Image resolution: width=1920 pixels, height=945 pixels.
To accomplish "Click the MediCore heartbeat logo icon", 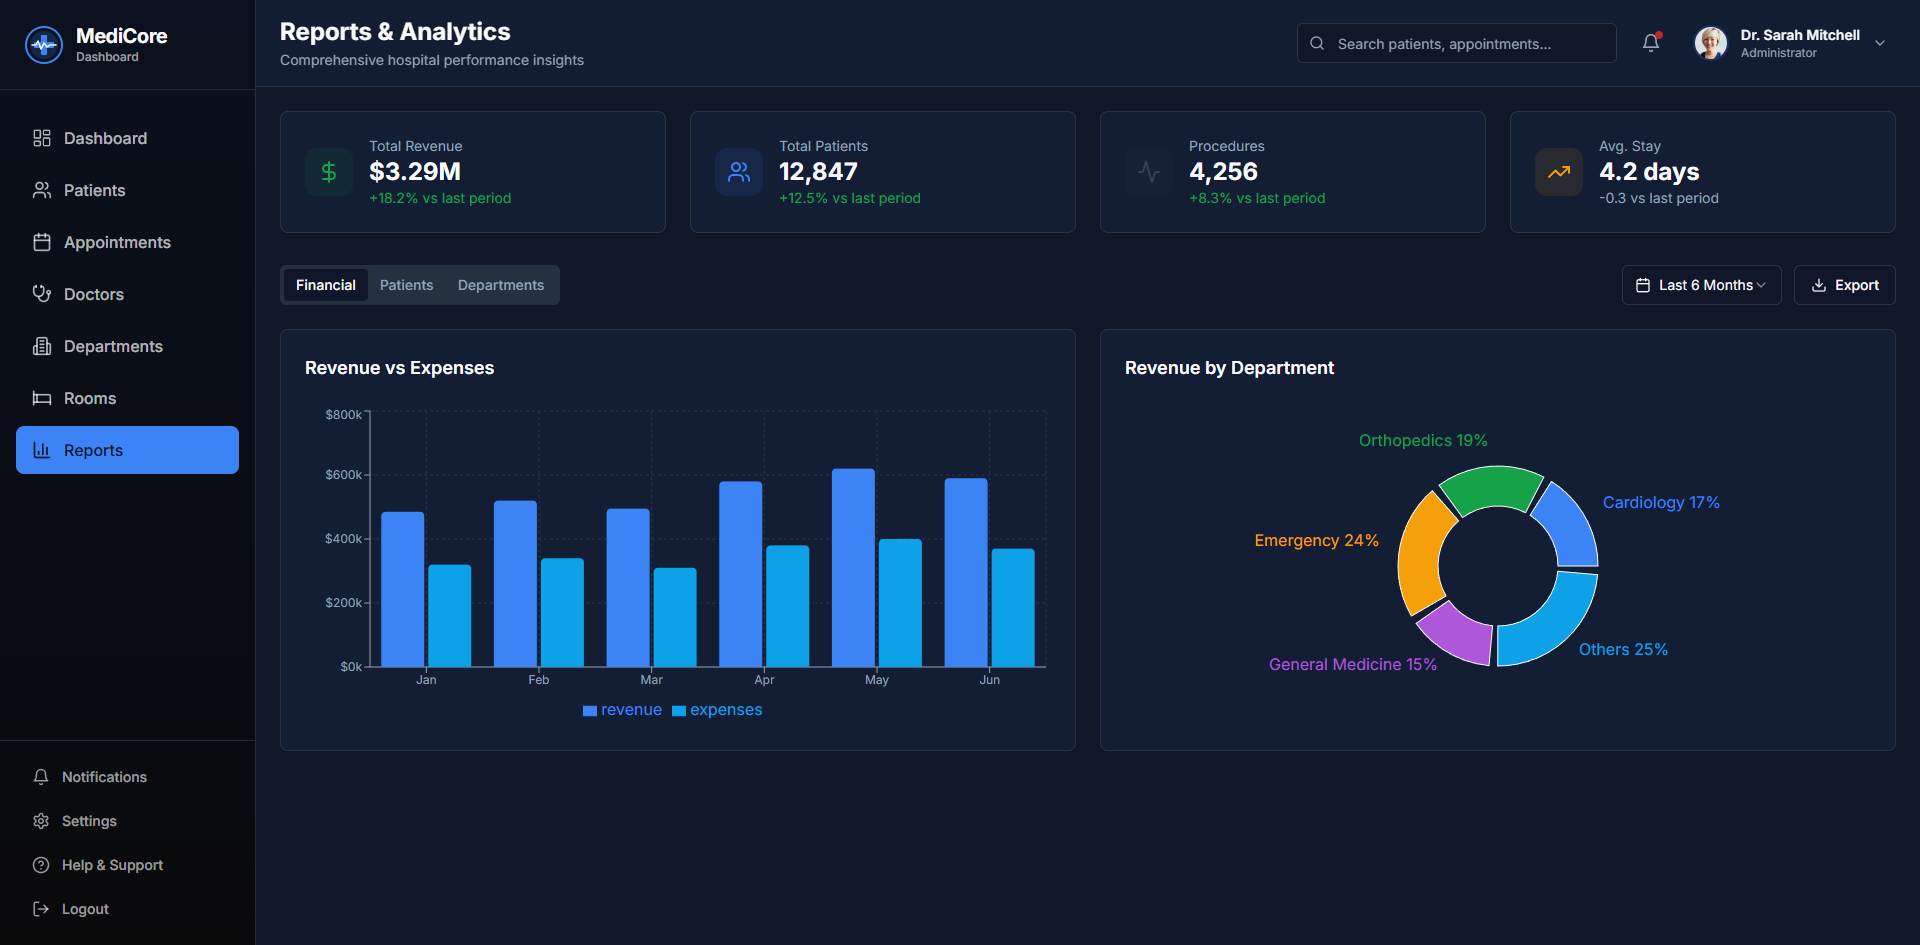I will [44, 45].
